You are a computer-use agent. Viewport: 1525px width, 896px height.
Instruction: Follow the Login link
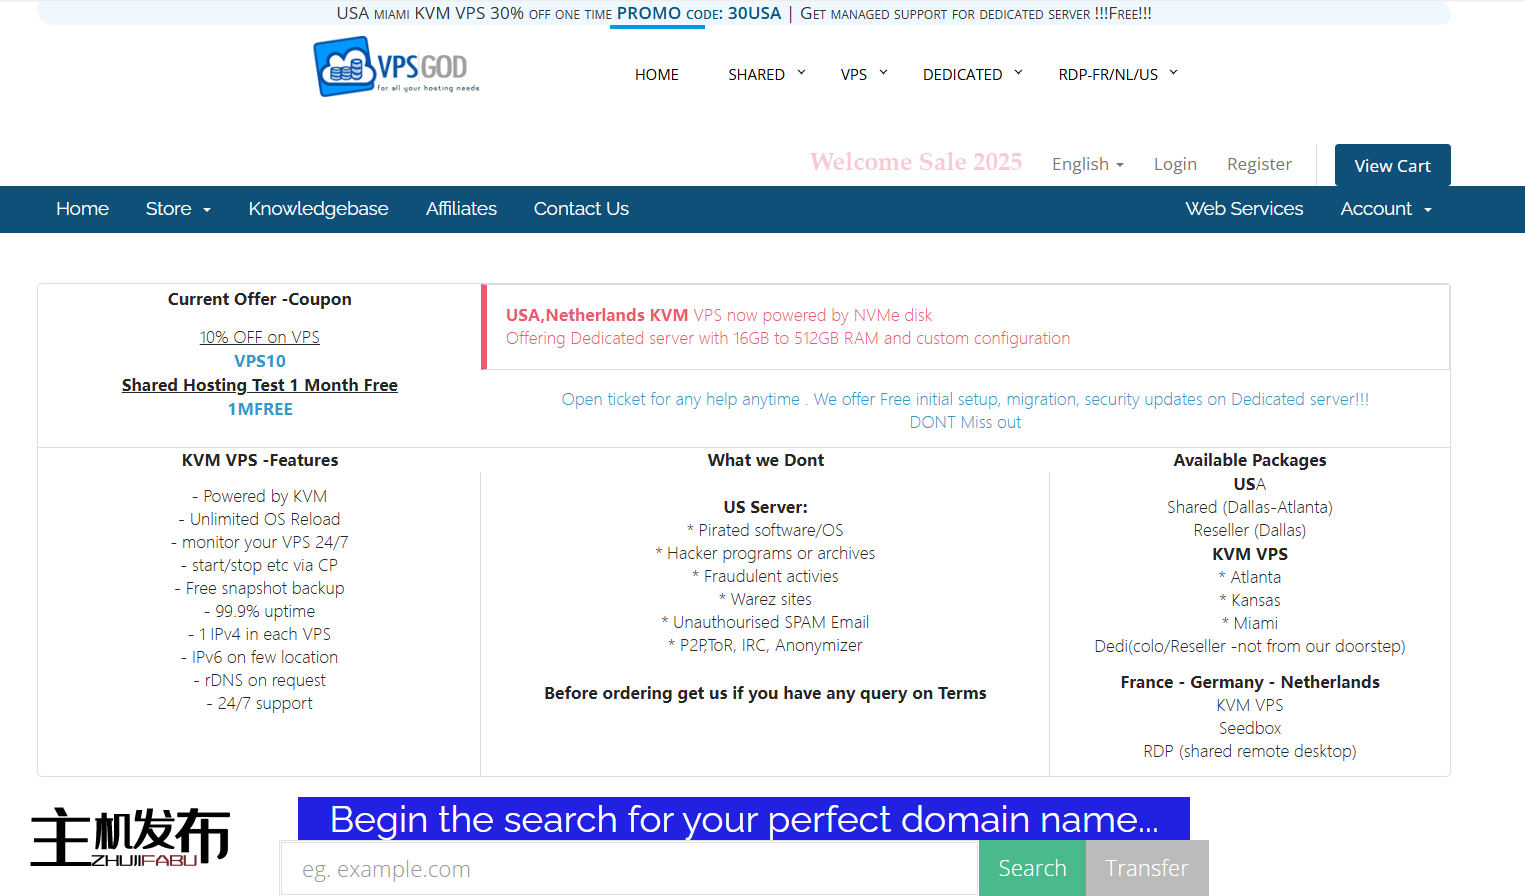click(x=1175, y=164)
